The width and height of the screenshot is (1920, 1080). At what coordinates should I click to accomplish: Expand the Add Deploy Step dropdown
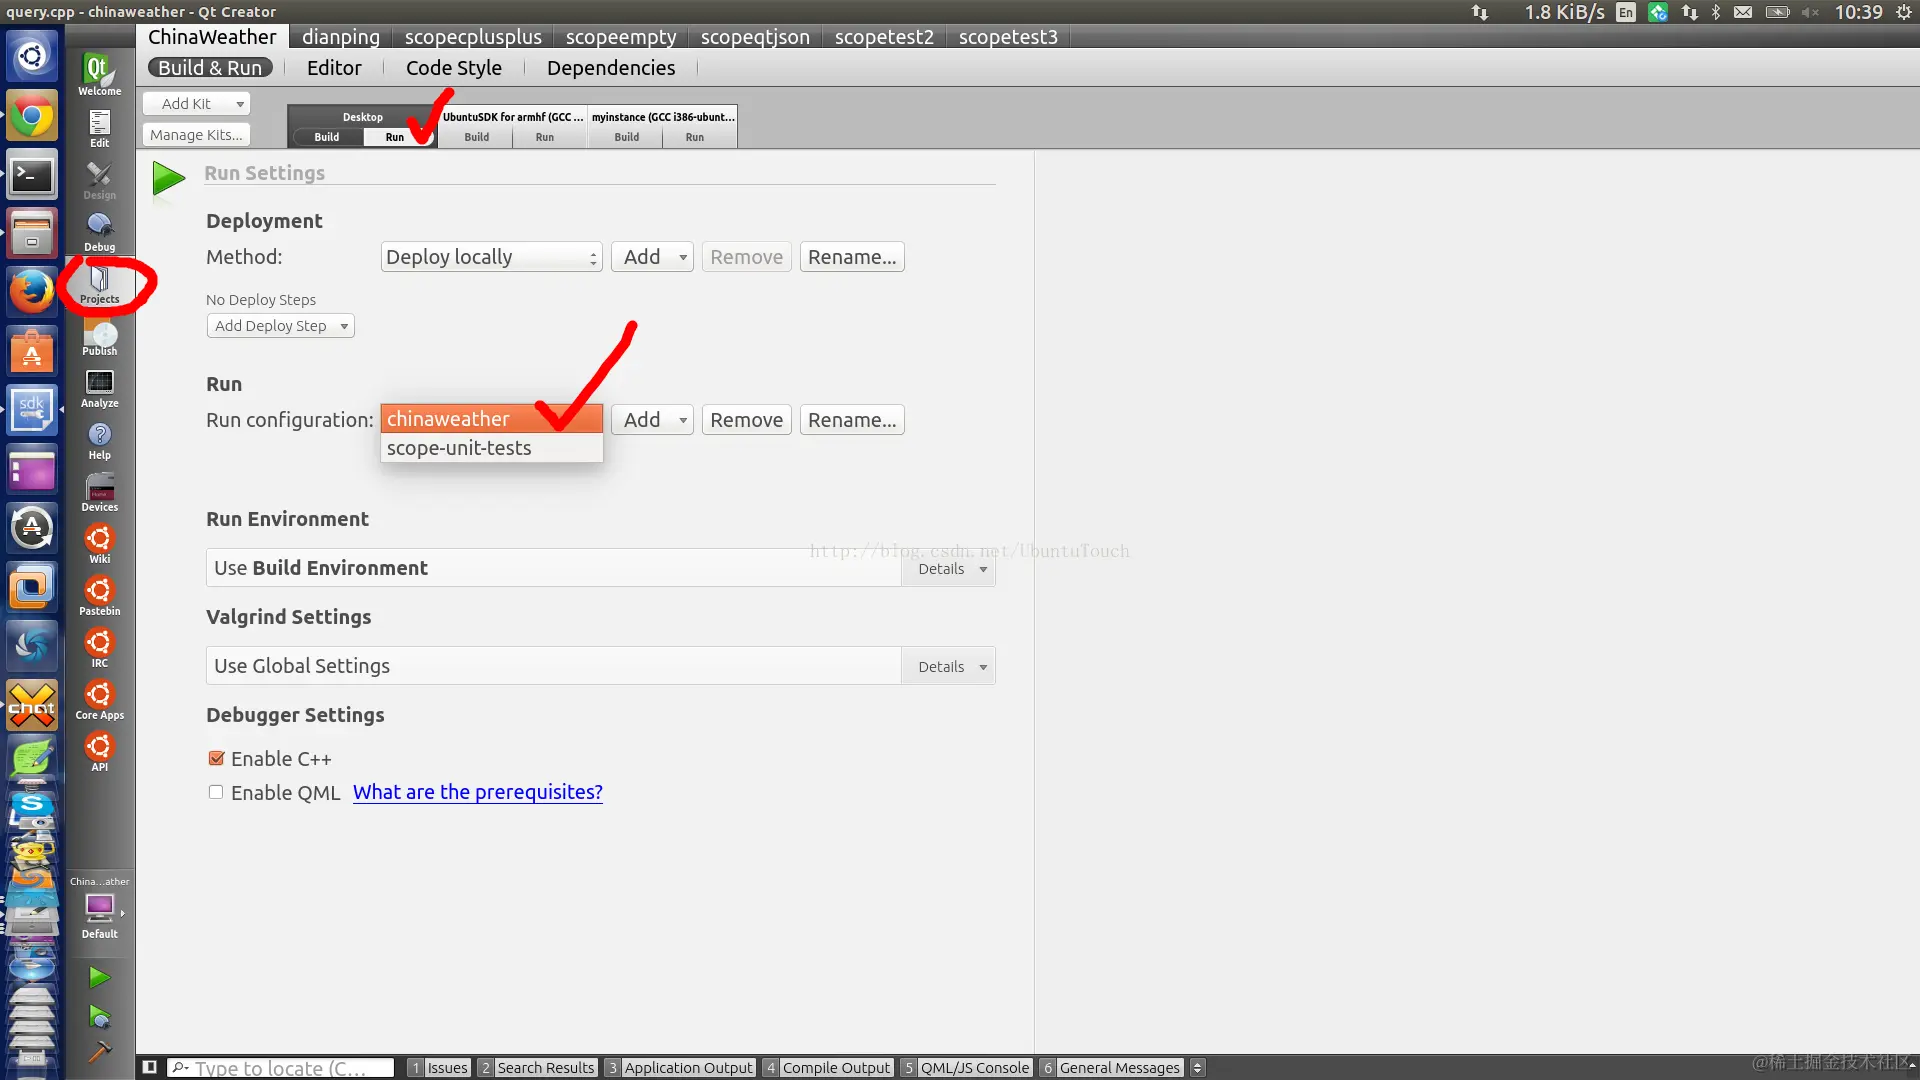[x=280, y=326]
